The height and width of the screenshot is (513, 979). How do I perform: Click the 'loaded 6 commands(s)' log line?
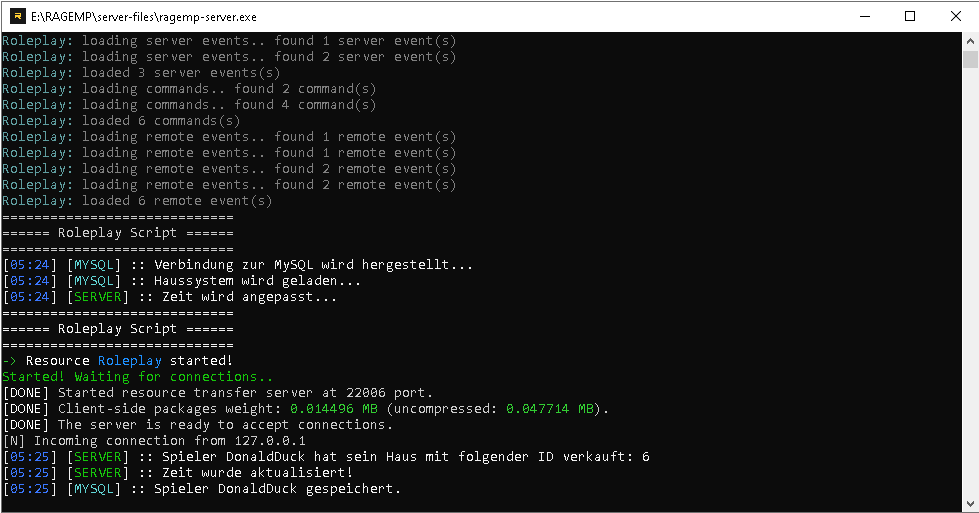pos(121,121)
